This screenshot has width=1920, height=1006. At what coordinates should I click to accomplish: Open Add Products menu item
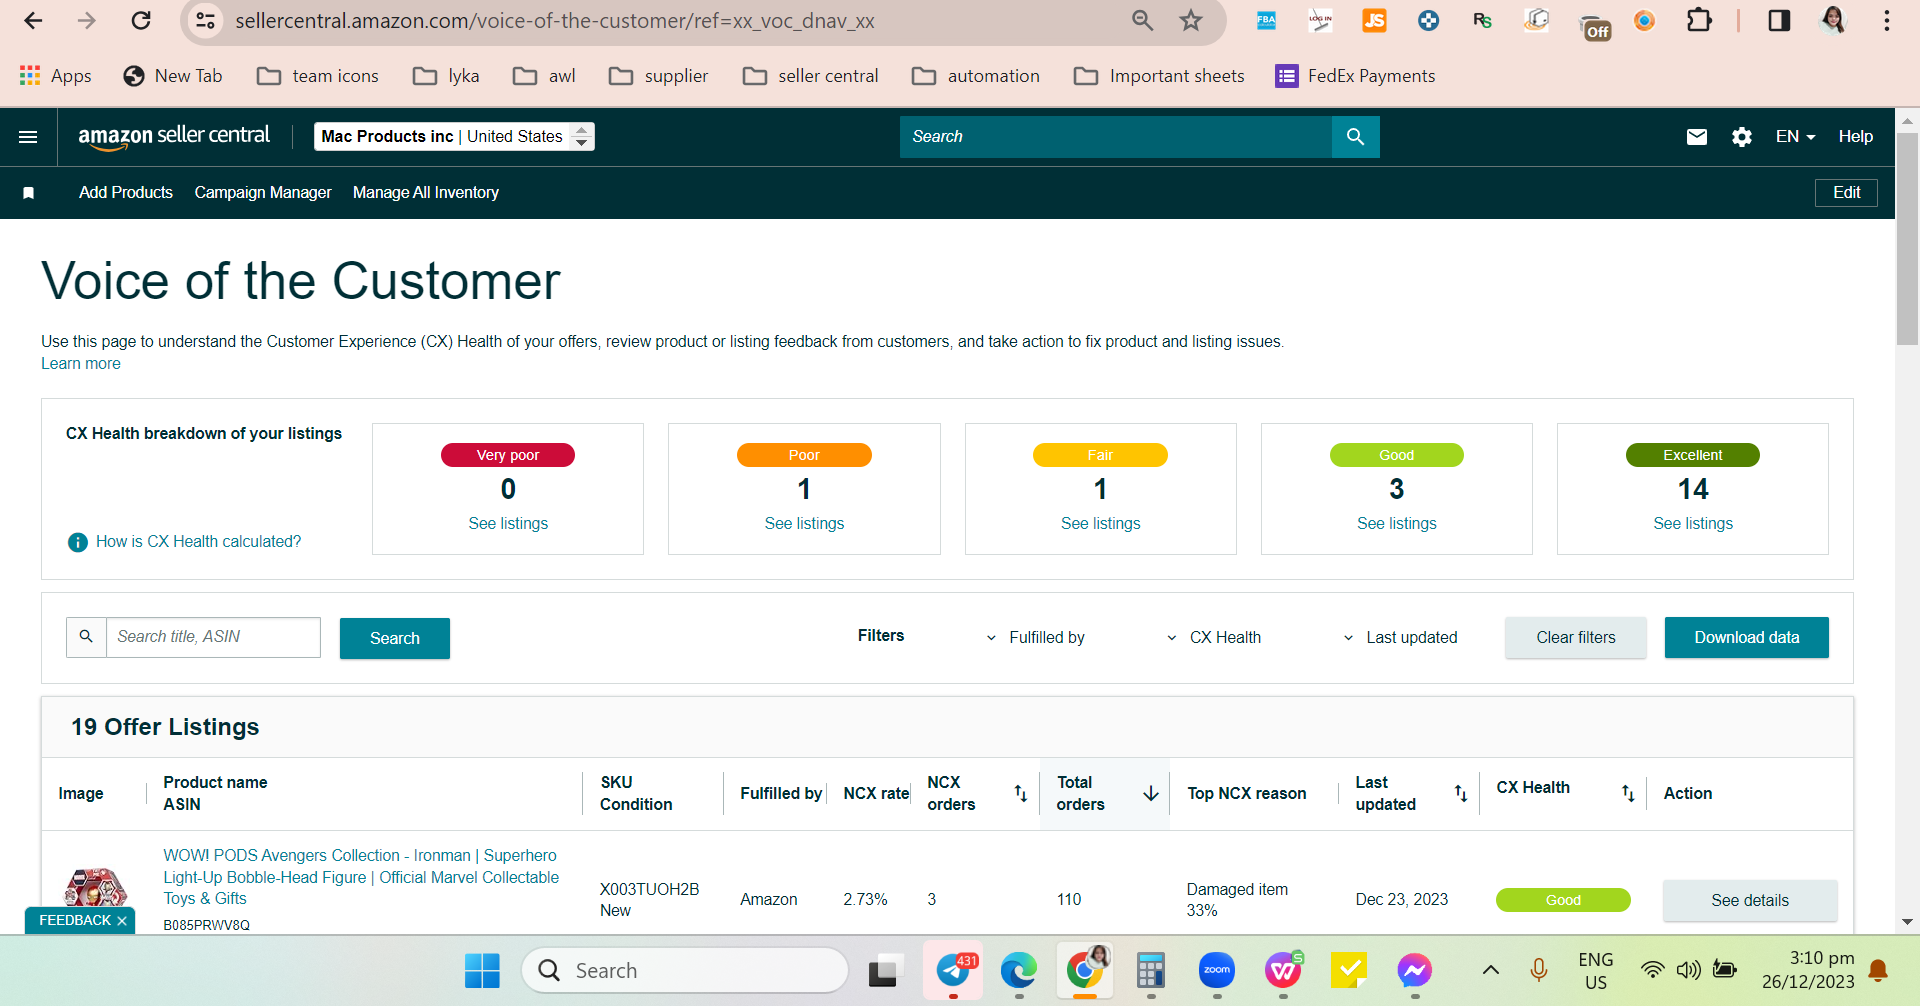pyautogui.click(x=126, y=193)
